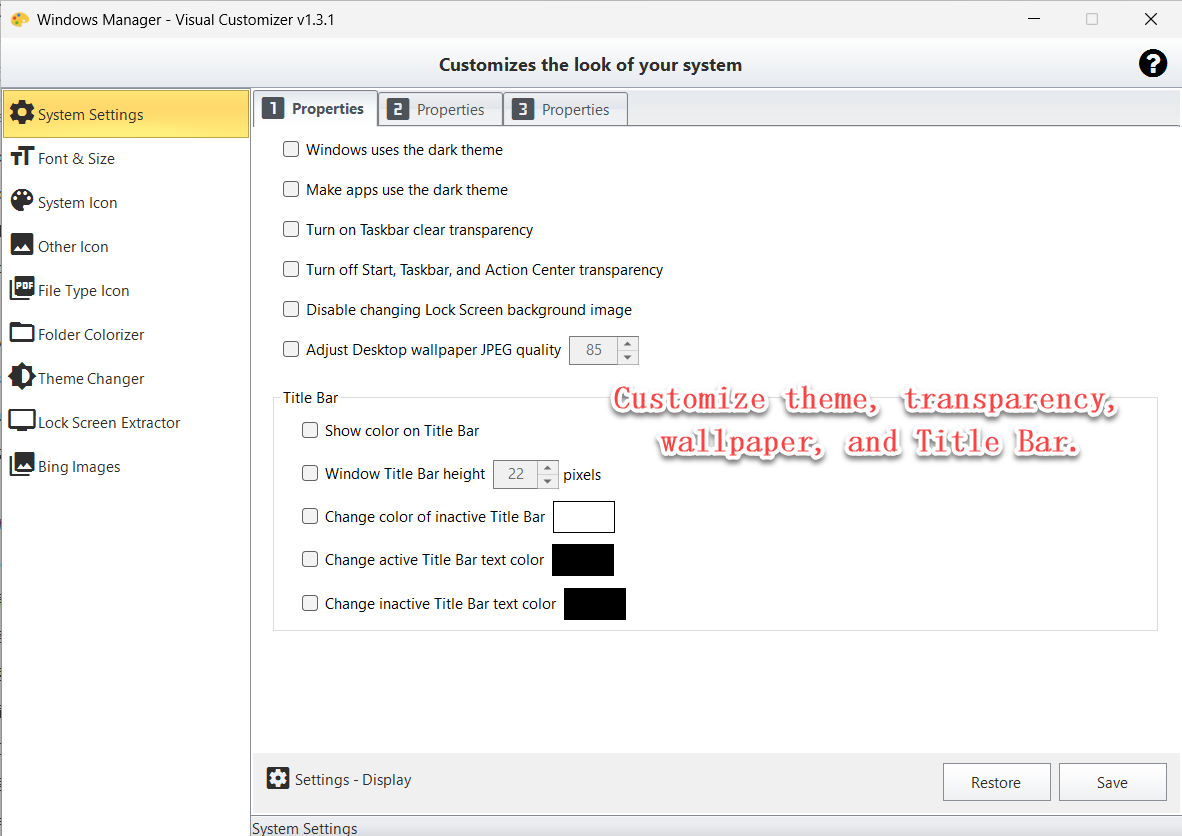Click the Lock Screen Extractor monitor icon
The height and width of the screenshot is (836, 1182).
coord(22,421)
